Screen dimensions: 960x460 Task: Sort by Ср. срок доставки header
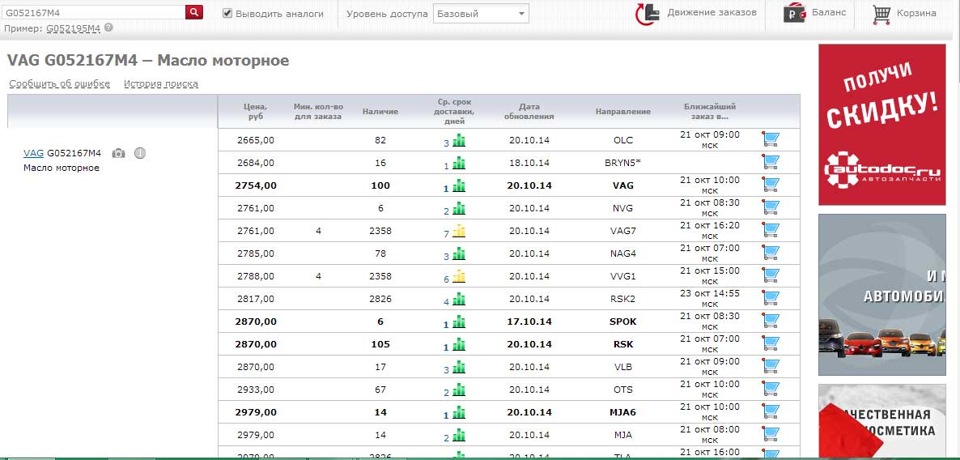(454, 111)
